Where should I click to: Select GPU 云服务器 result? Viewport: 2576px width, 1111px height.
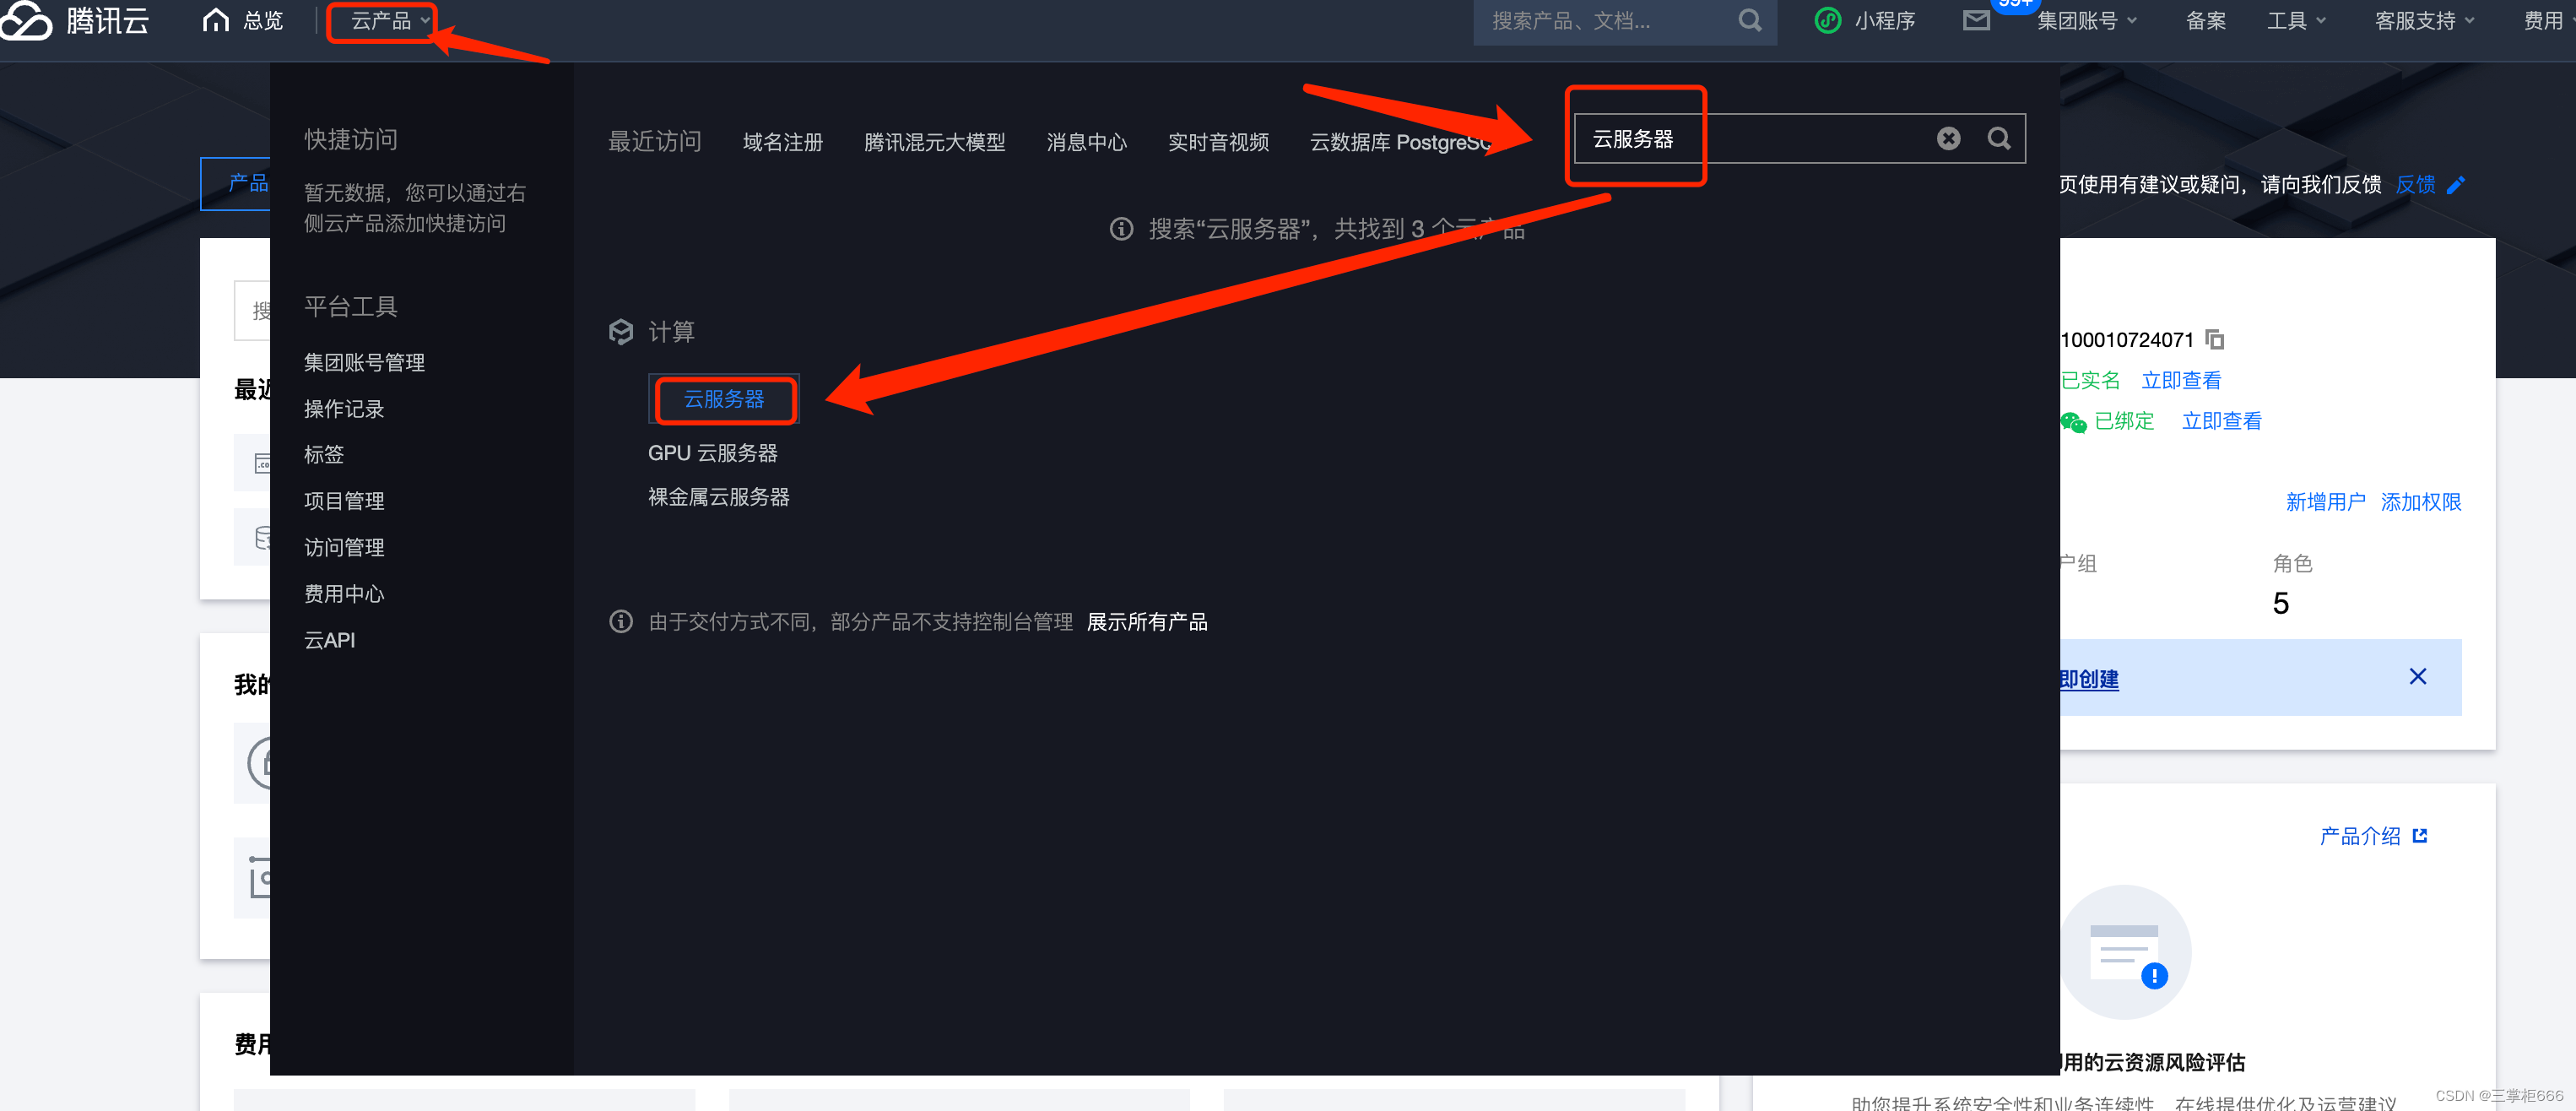coord(713,453)
